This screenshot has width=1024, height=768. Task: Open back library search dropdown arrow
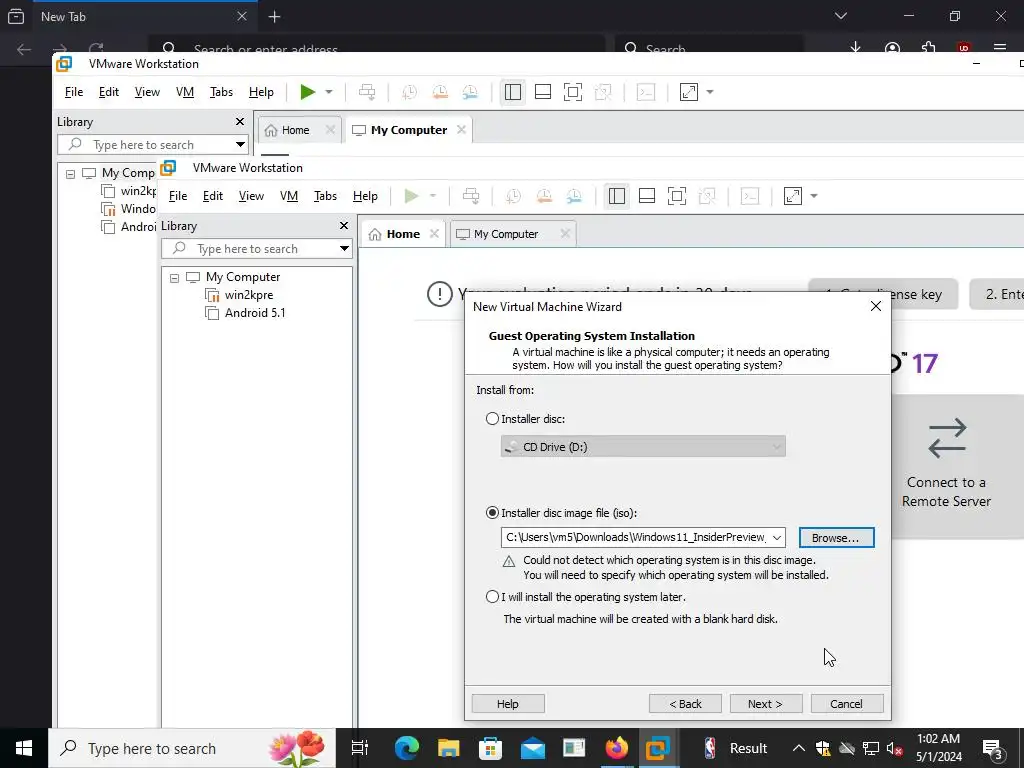click(x=240, y=144)
